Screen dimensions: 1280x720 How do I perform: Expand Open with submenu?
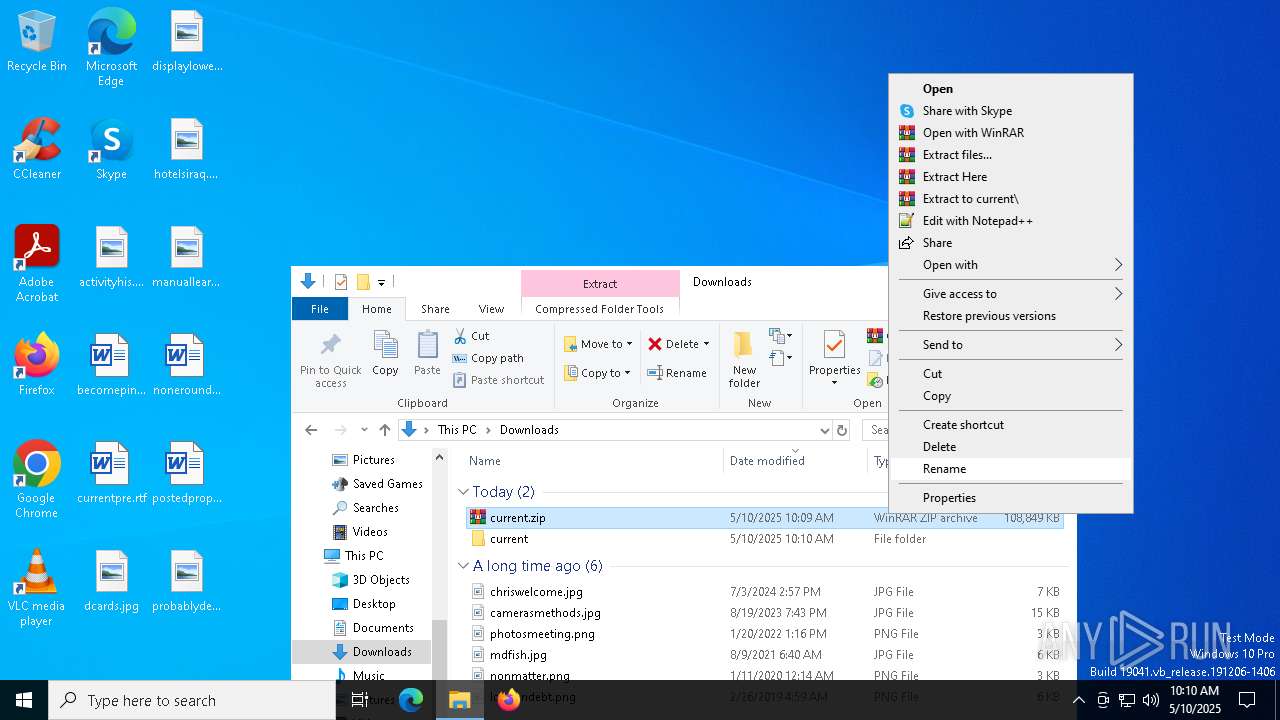tap(1011, 265)
